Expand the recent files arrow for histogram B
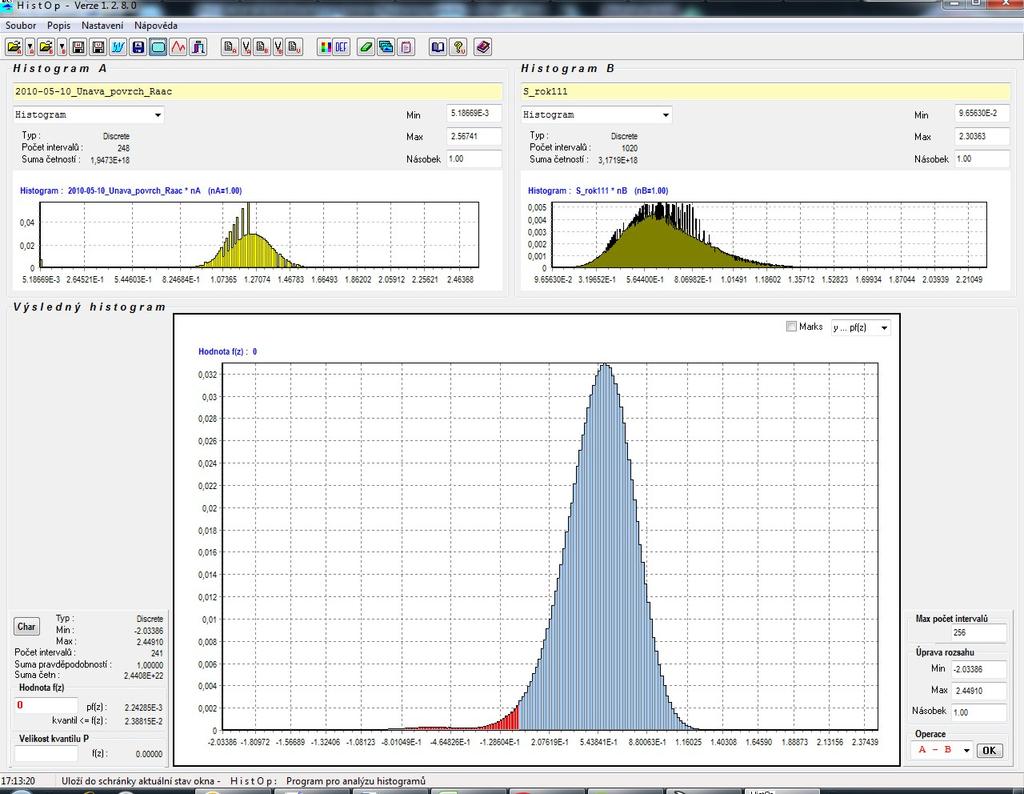Image resolution: width=1024 pixels, height=794 pixels. click(62, 47)
